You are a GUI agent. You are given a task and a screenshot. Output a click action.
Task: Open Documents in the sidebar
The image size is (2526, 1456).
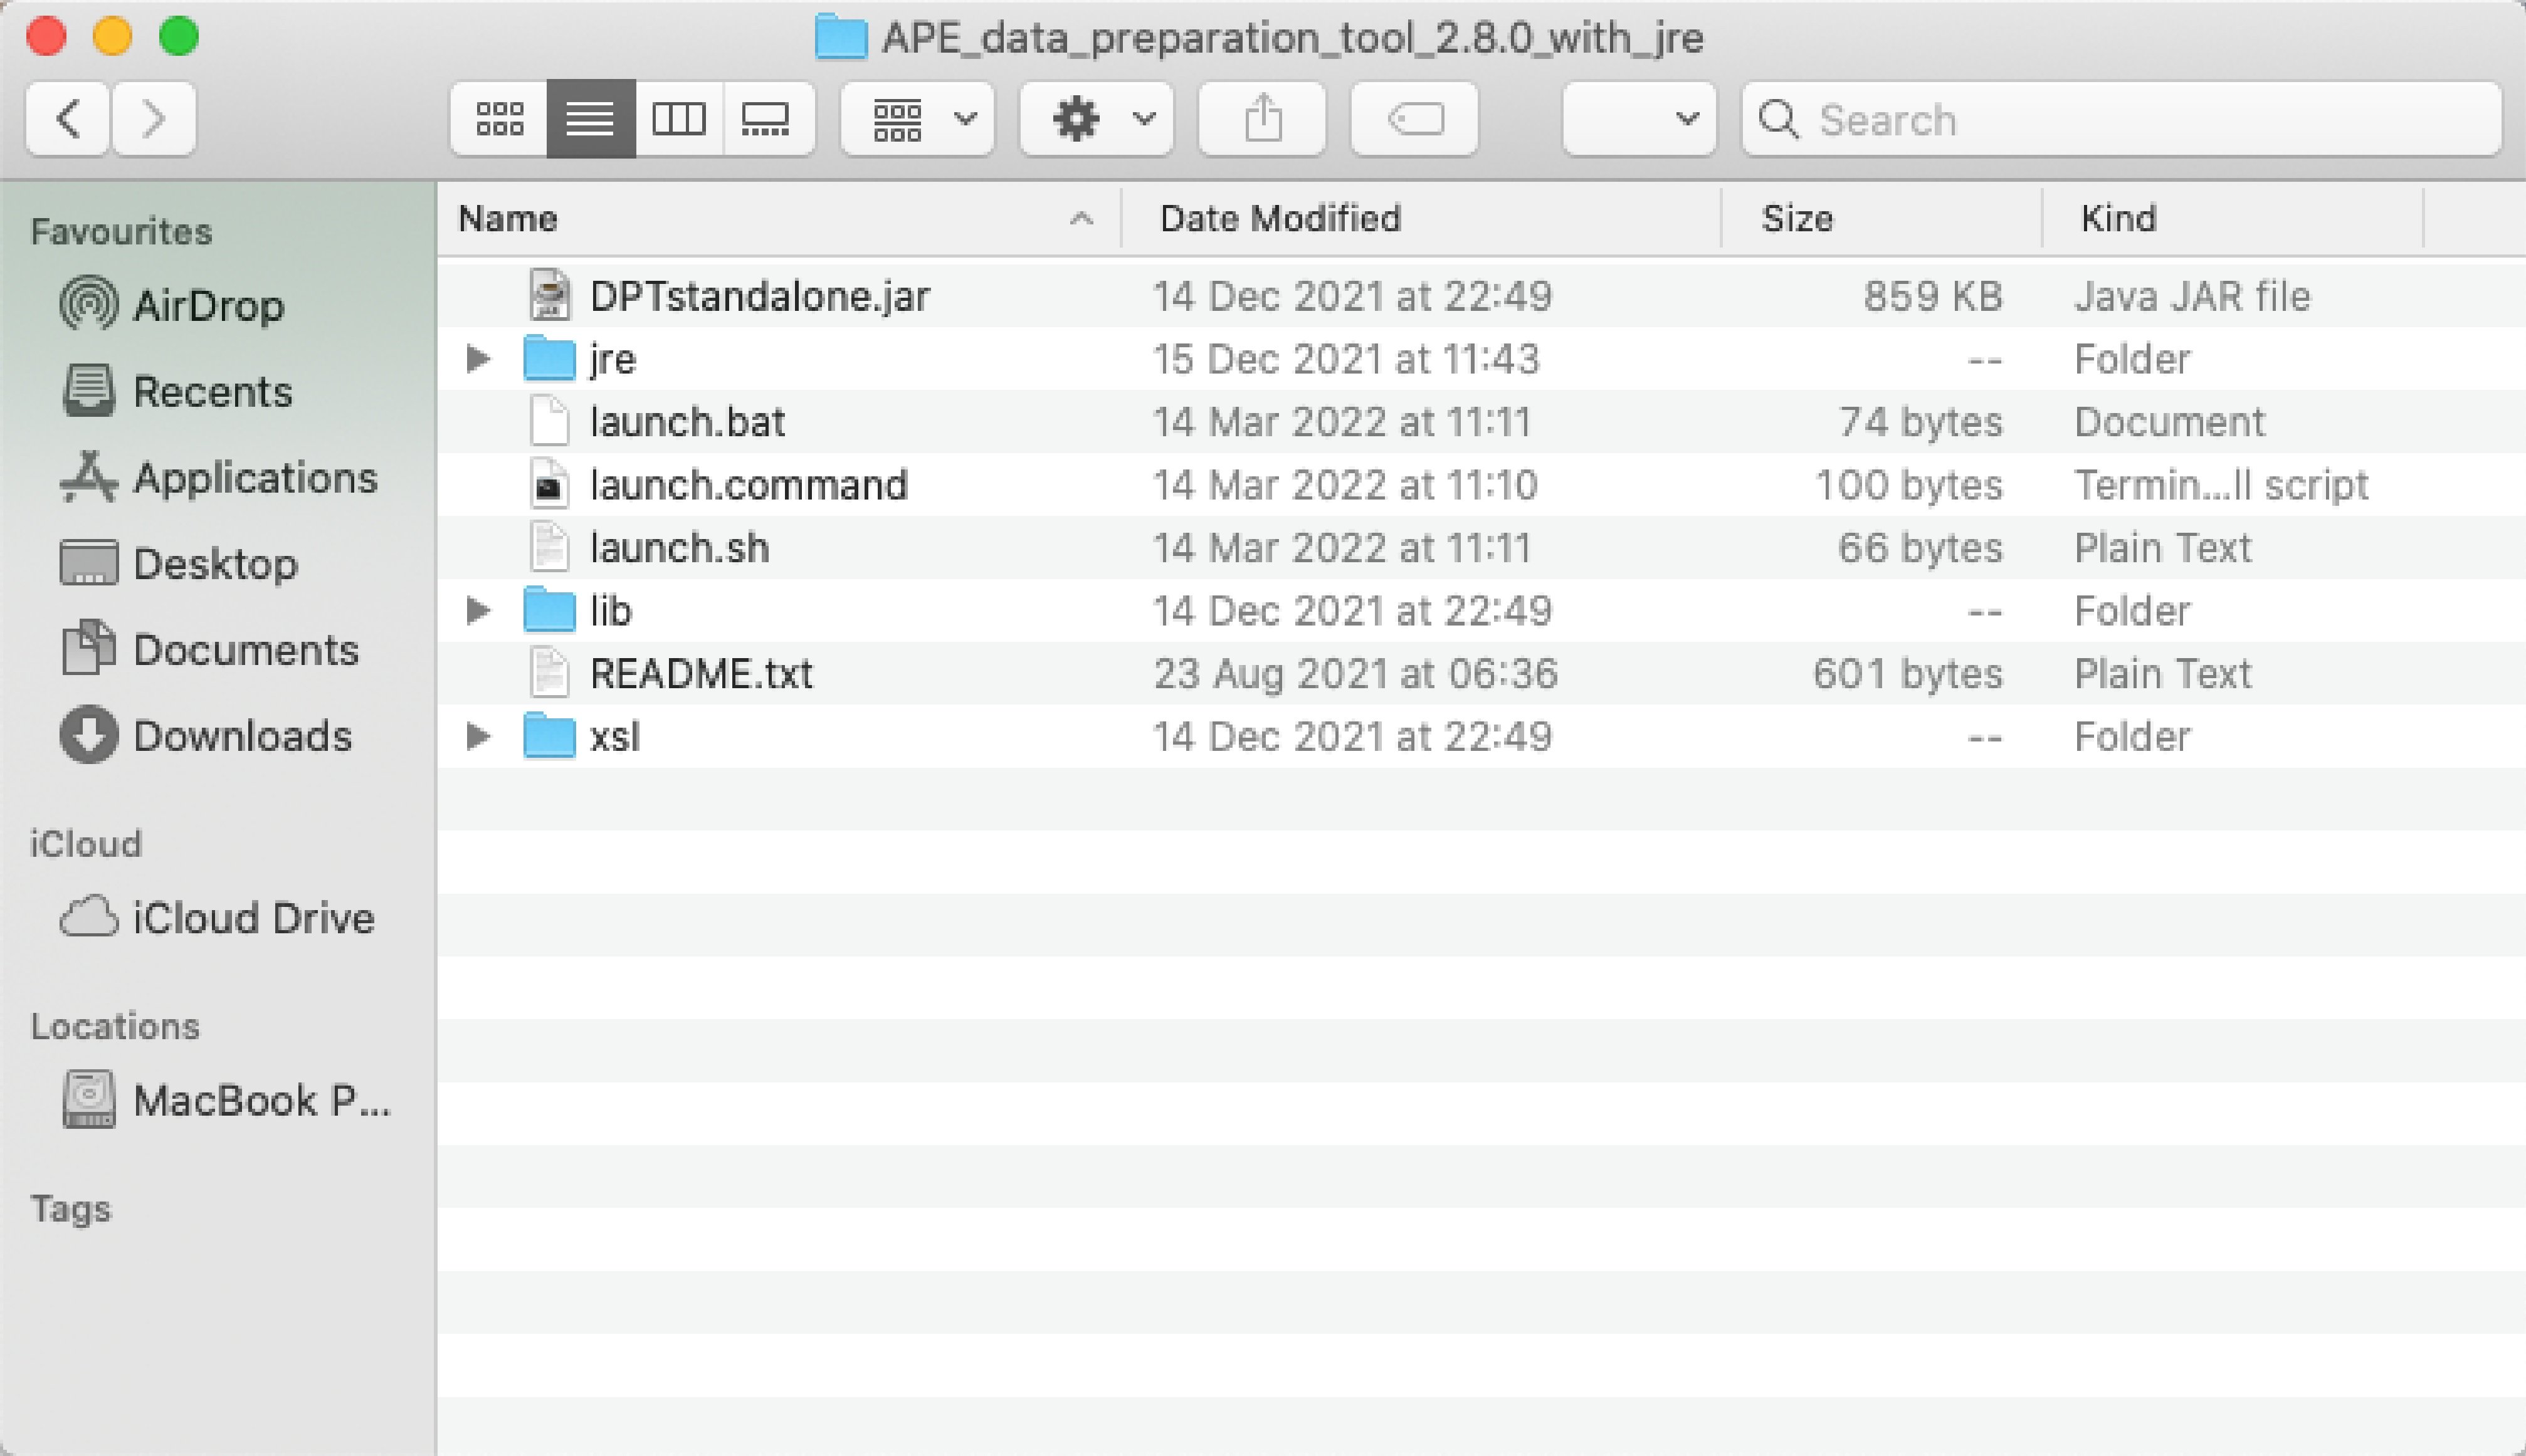[x=210, y=650]
